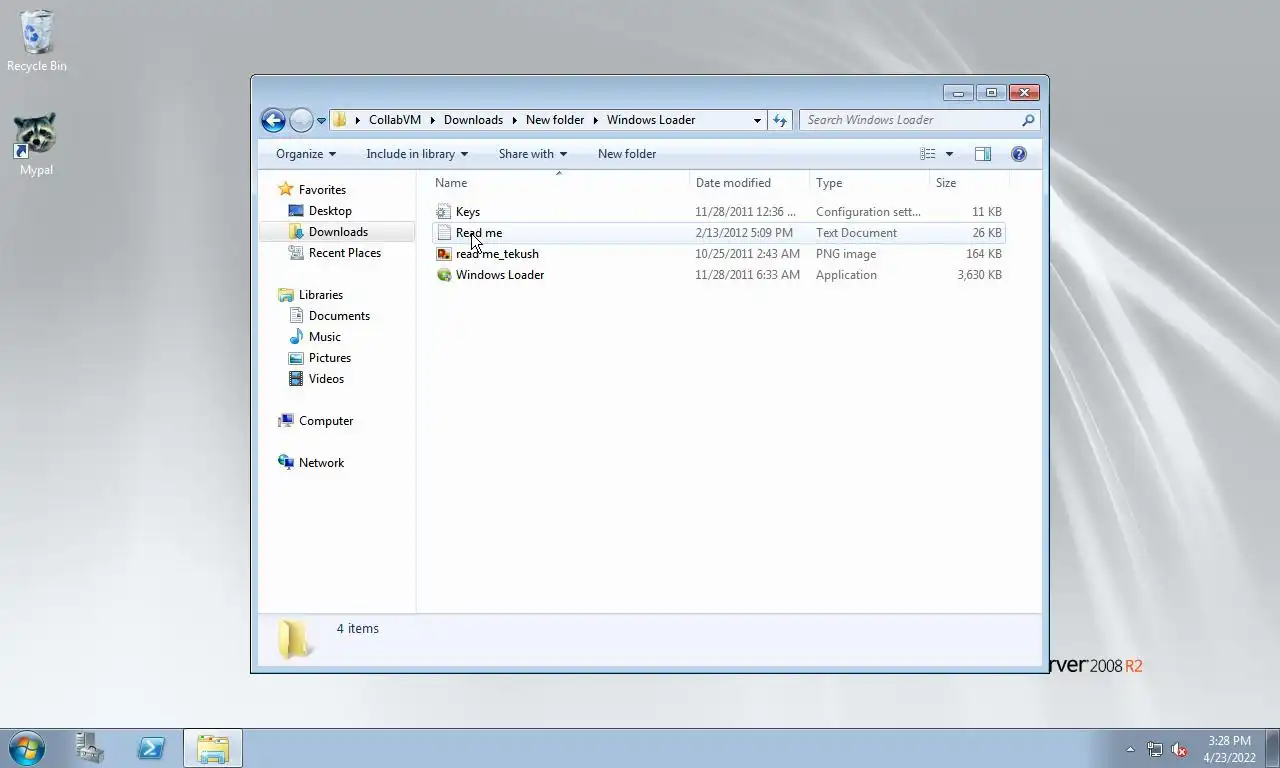Close the Explorer window
1280x768 pixels.
(x=1024, y=93)
